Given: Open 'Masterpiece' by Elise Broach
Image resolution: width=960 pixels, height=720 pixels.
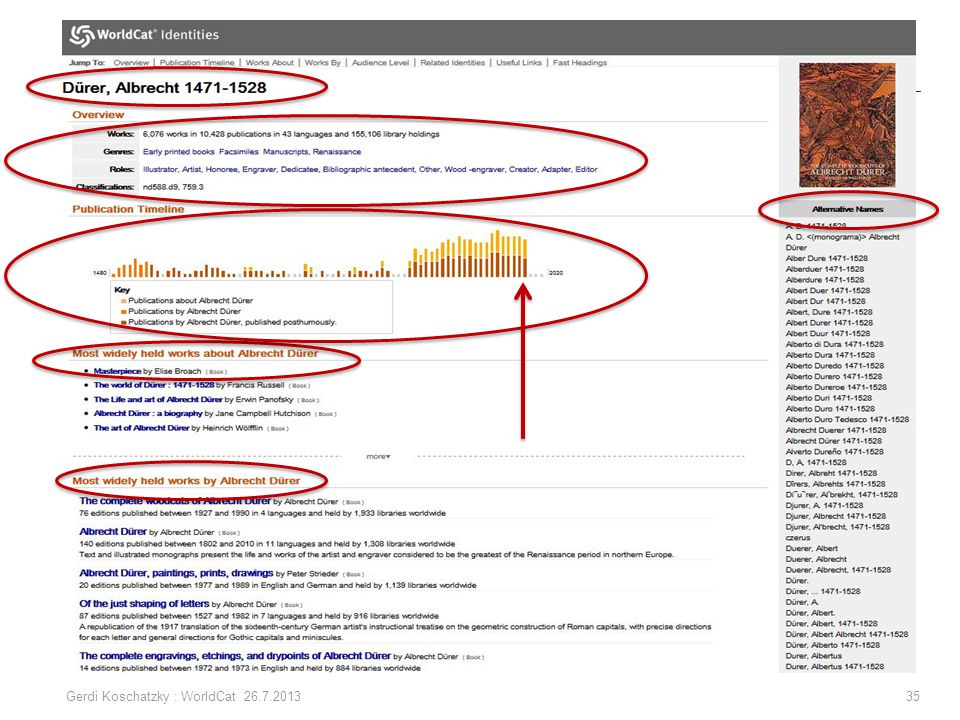Looking at the screenshot, I should coord(117,372).
